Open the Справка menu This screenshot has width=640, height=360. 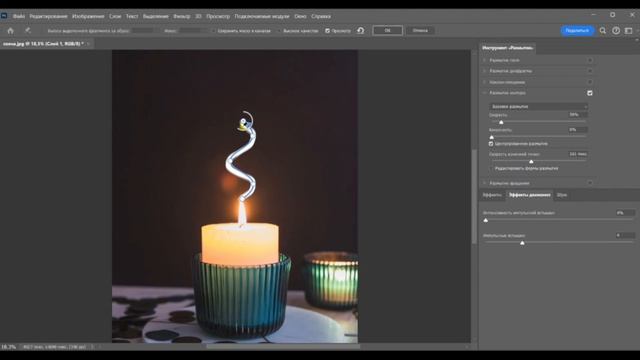[321, 16]
